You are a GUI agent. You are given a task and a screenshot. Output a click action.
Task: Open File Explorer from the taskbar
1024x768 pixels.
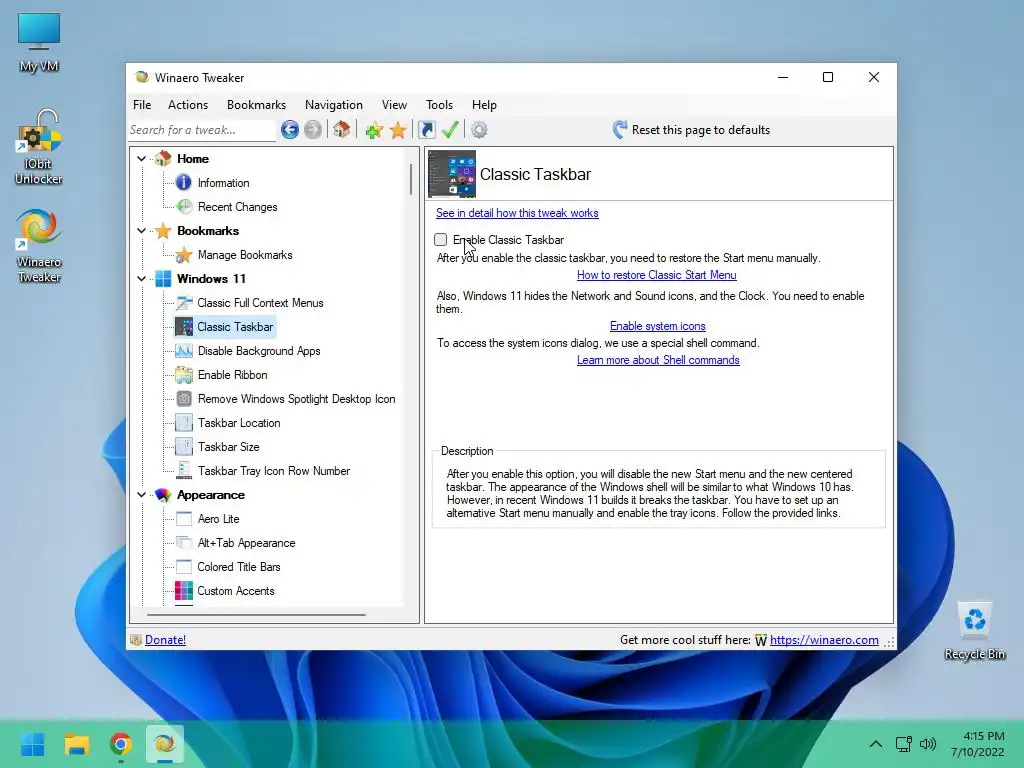click(76, 744)
